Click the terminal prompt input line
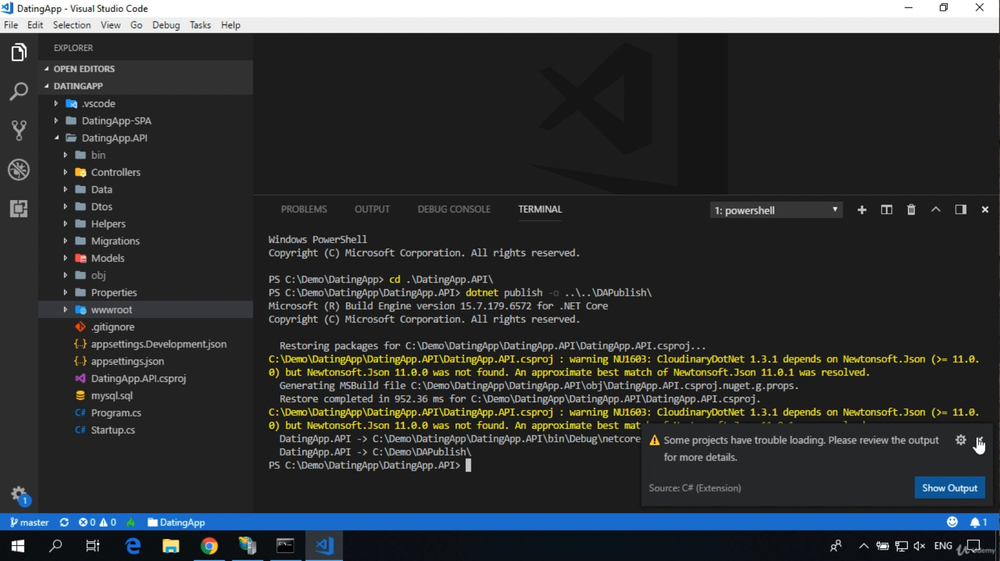This screenshot has height=561, width=1000. point(370,465)
